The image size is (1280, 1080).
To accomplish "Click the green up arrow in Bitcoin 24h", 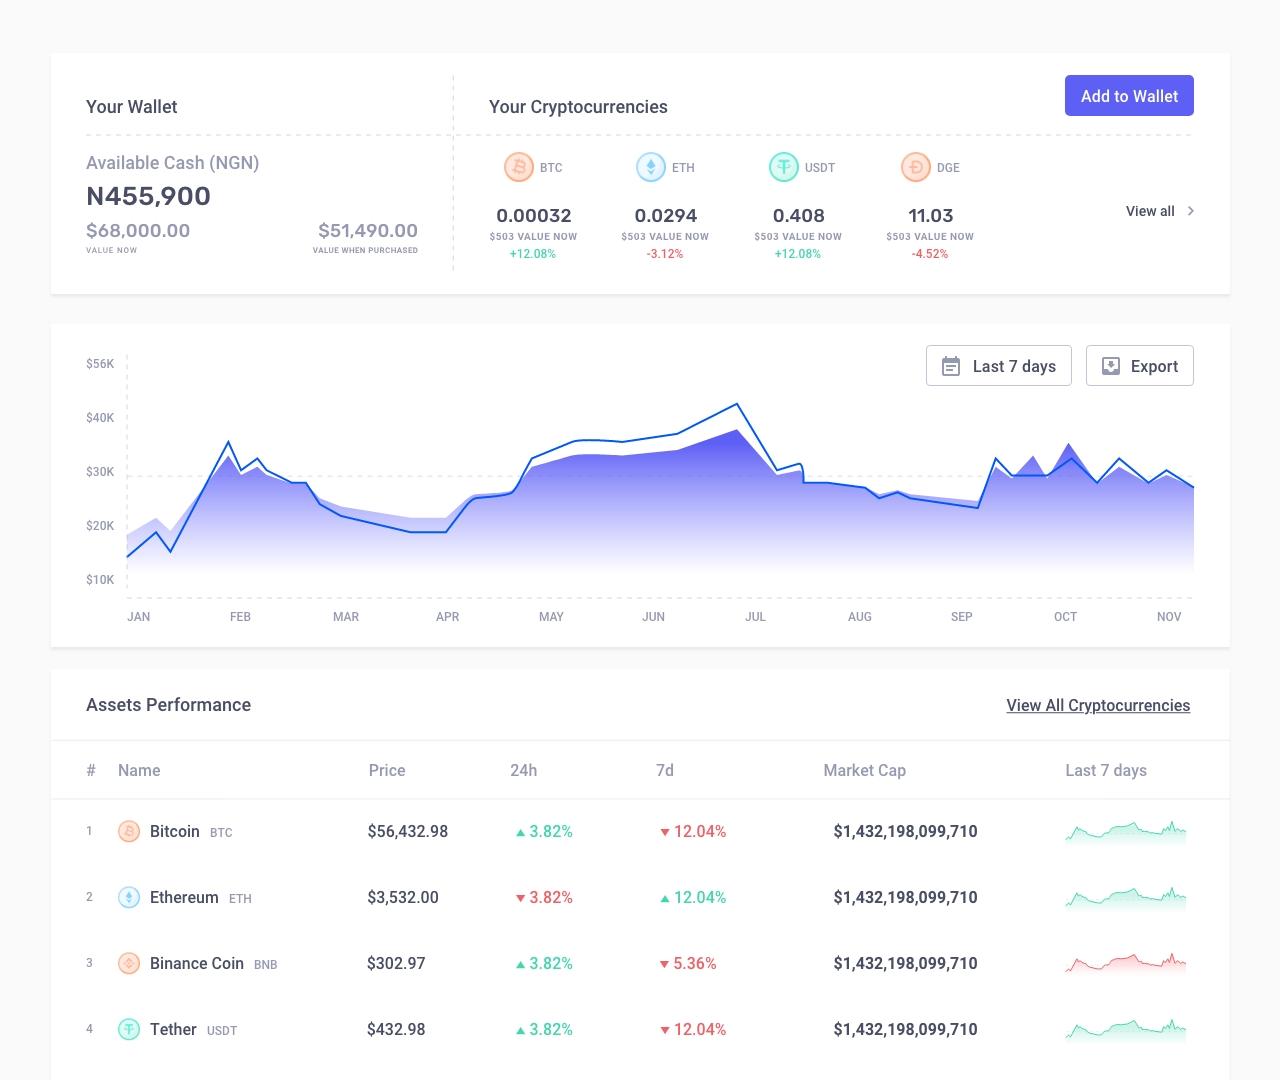I will (x=520, y=832).
